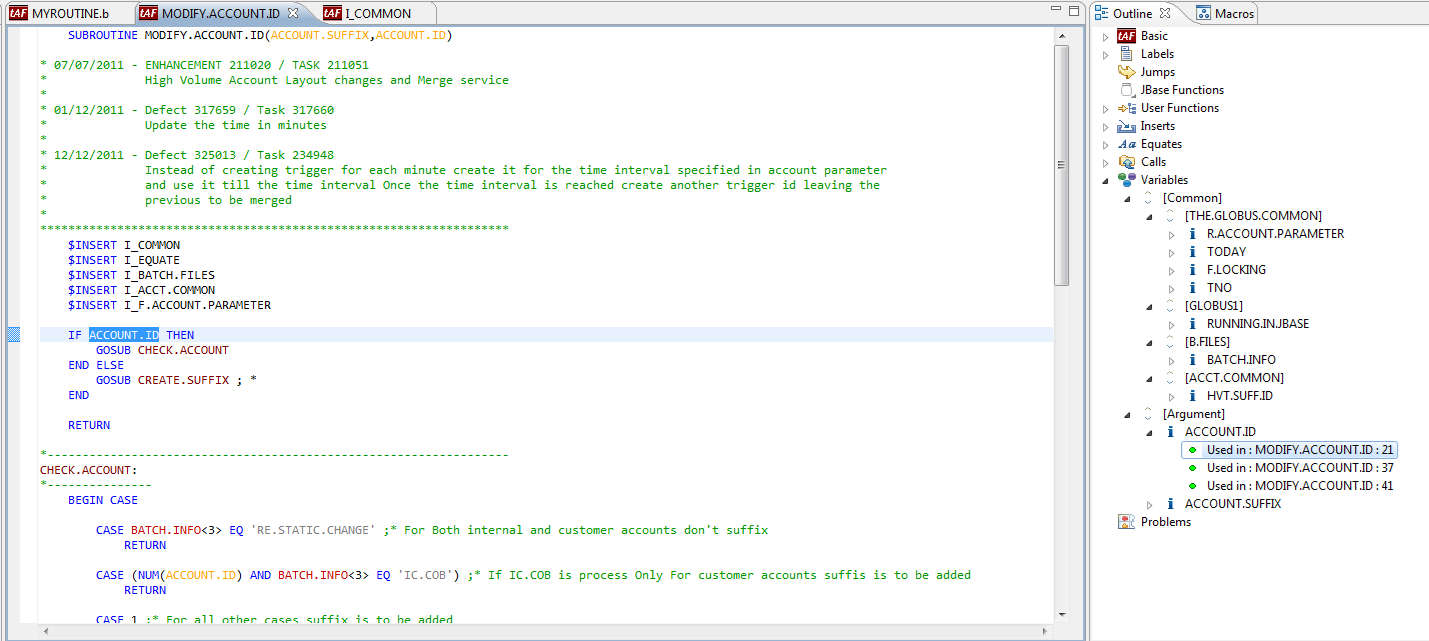1429x641 pixels.
Task: Click the Jumps arrow icon in Outline
Action: [1126, 72]
